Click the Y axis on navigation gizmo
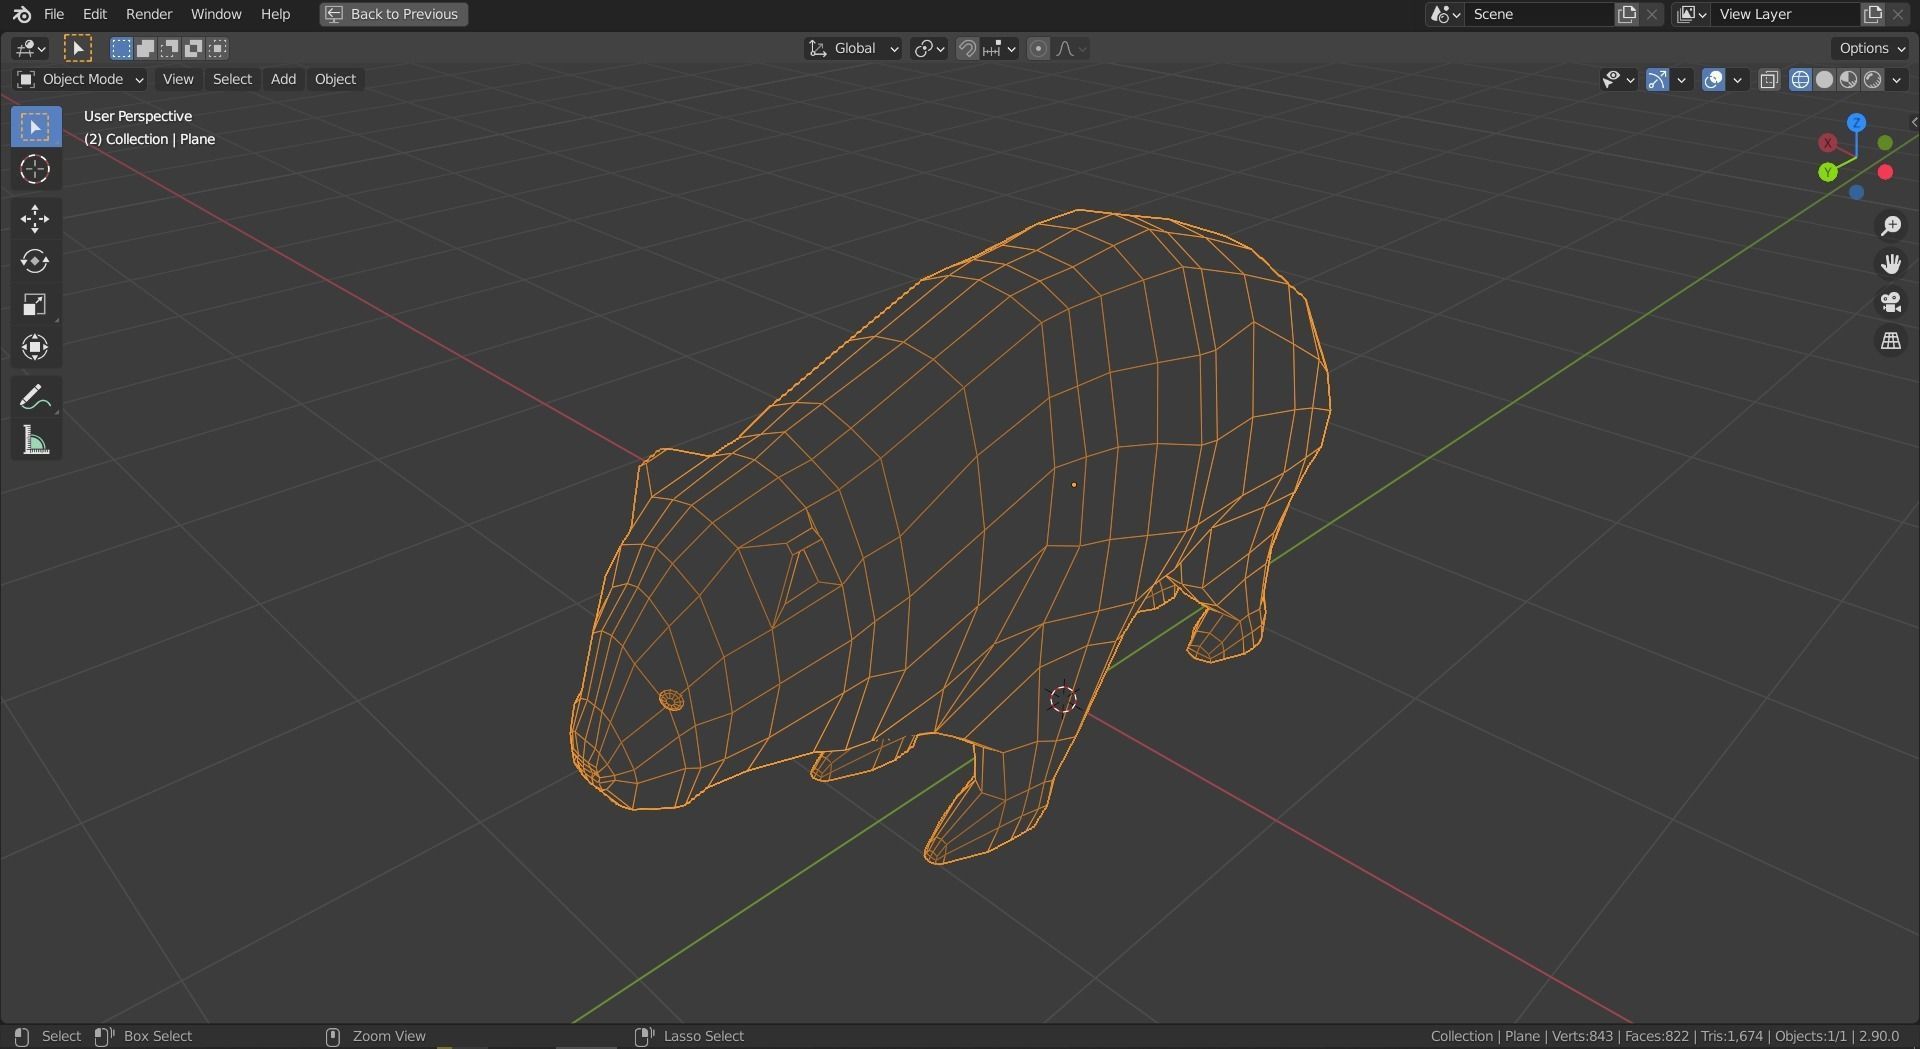Screen dimensions: 1920x1049 click(x=1828, y=172)
